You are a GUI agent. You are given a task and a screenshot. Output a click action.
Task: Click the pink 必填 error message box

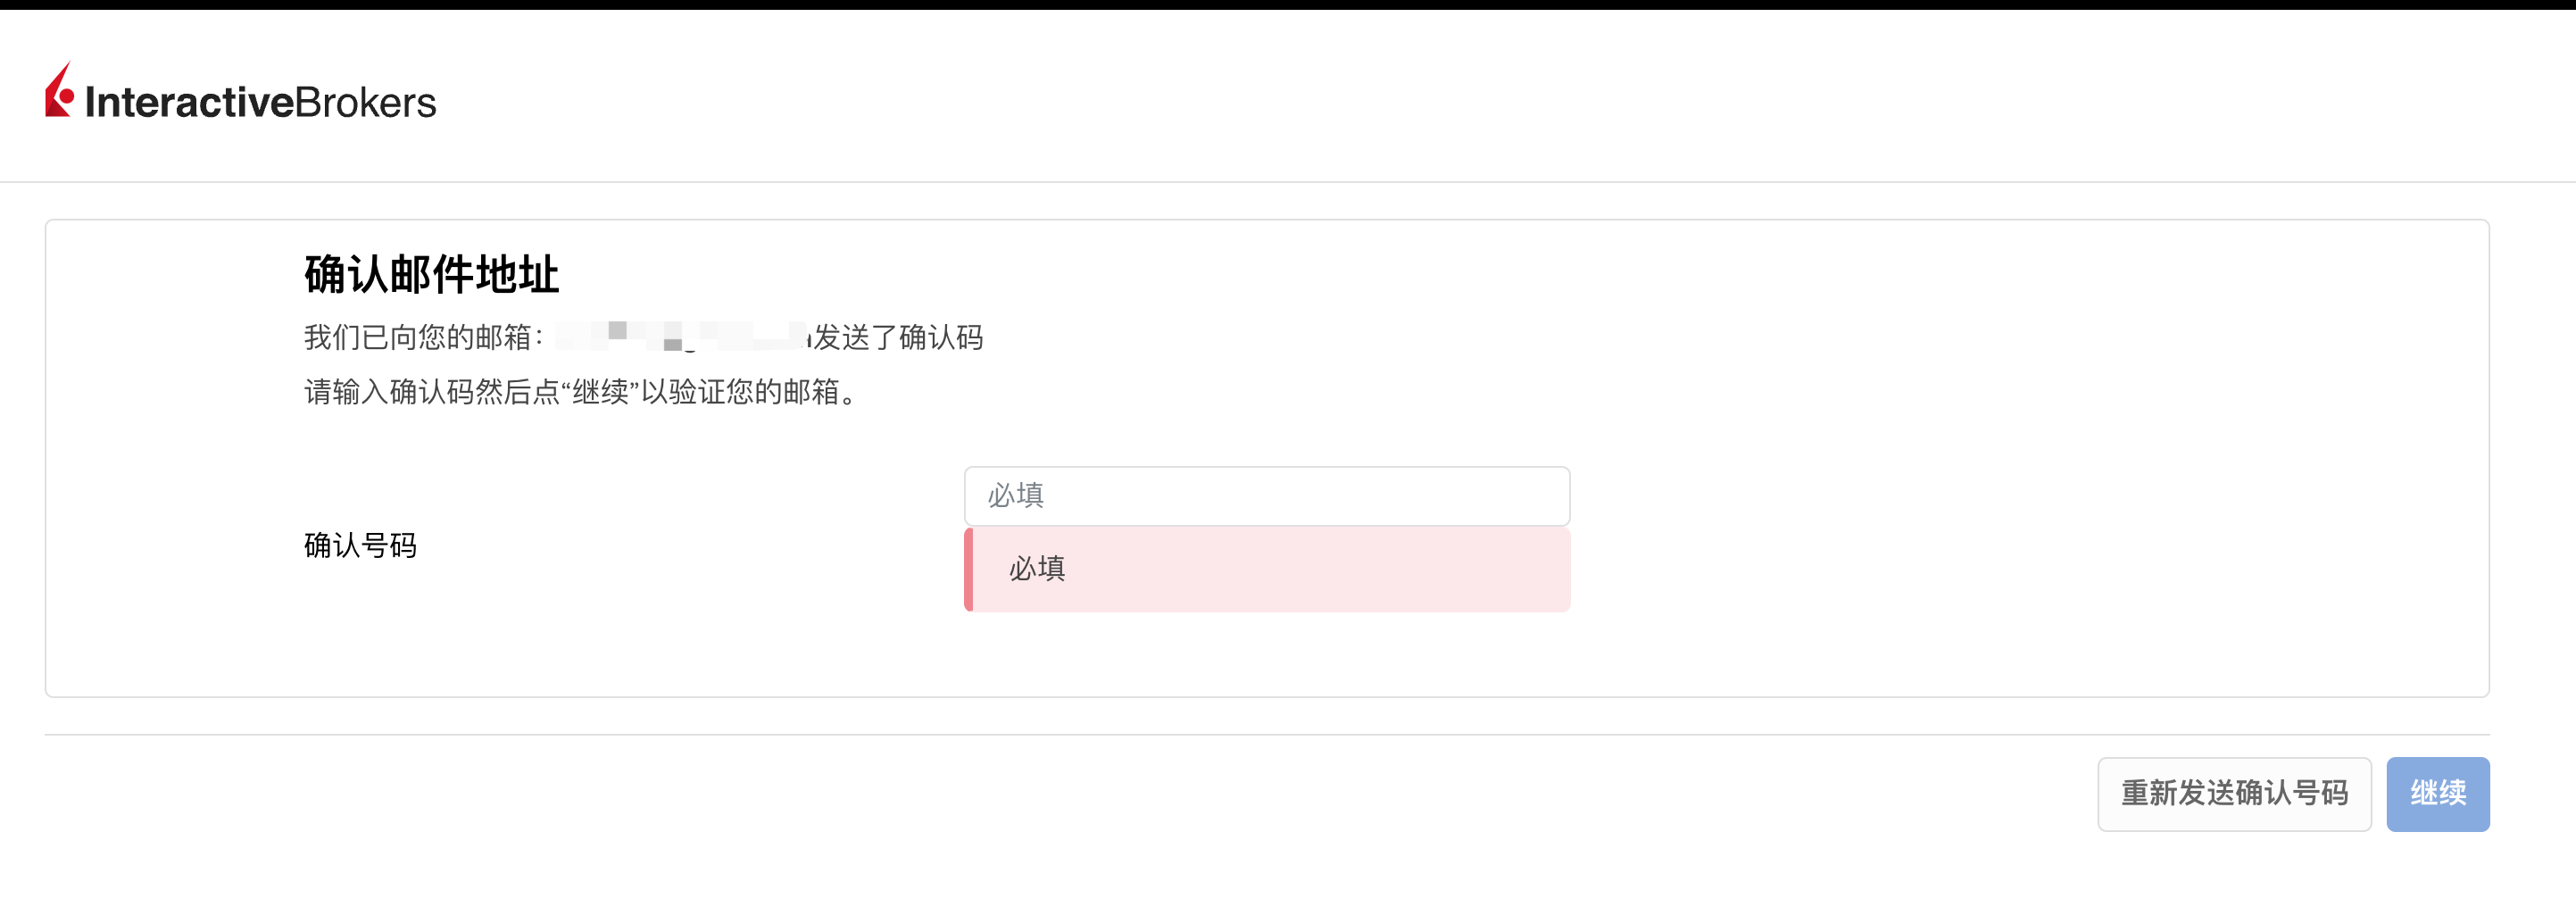pos(1267,569)
